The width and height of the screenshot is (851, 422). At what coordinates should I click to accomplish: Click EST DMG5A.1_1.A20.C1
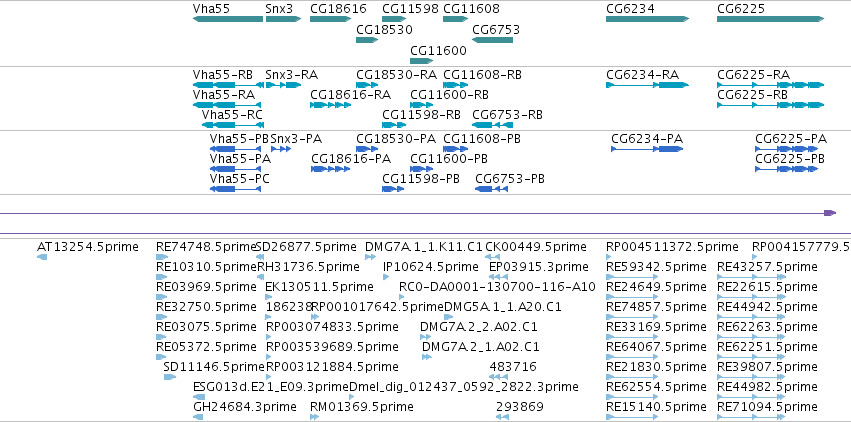pos(503,306)
